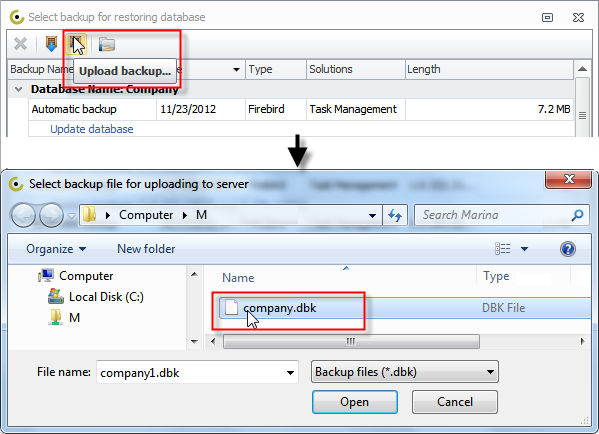
Task: Click the search magnifier icon
Action: click(x=577, y=215)
